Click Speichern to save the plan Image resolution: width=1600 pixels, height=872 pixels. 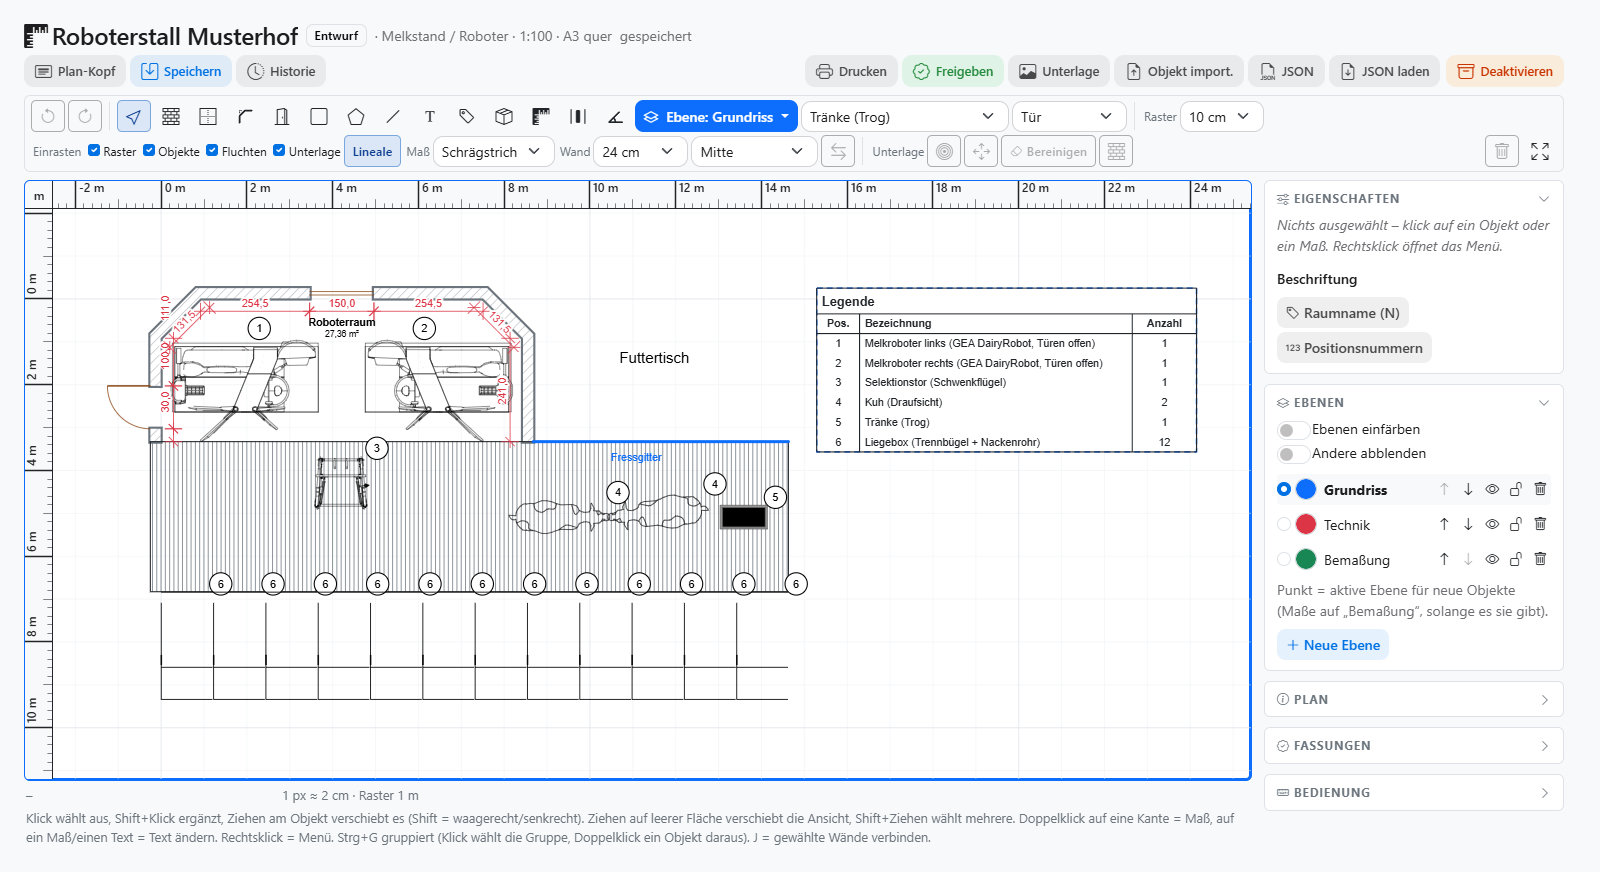[181, 72]
